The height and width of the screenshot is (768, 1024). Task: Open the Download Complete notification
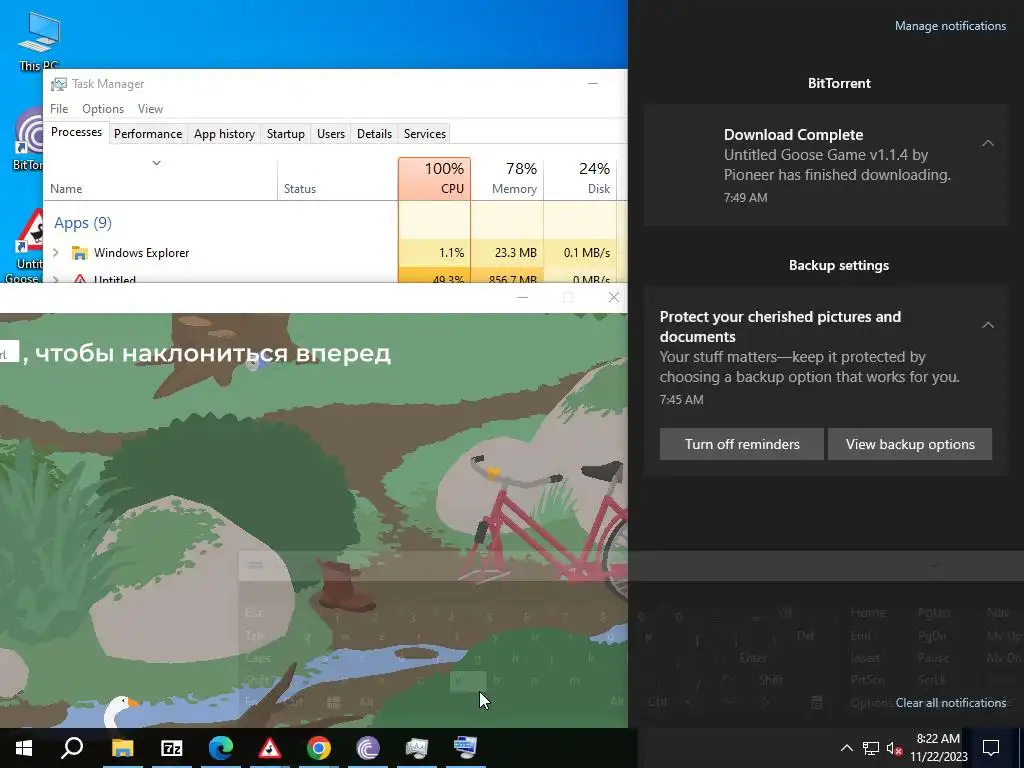click(x=826, y=166)
